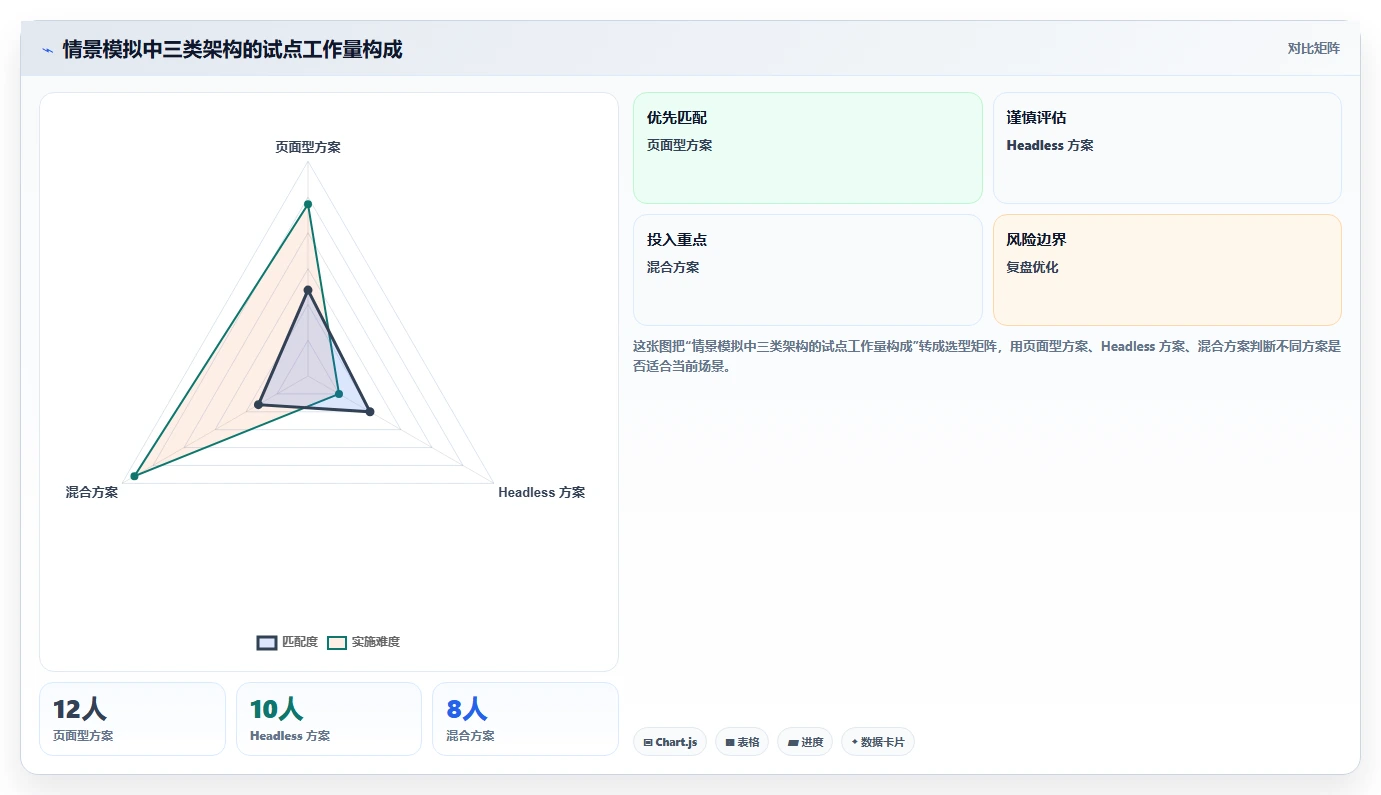Click the 数据卡片 tag chip
The height and width of the screenshot is (795, 1381).
878,742
